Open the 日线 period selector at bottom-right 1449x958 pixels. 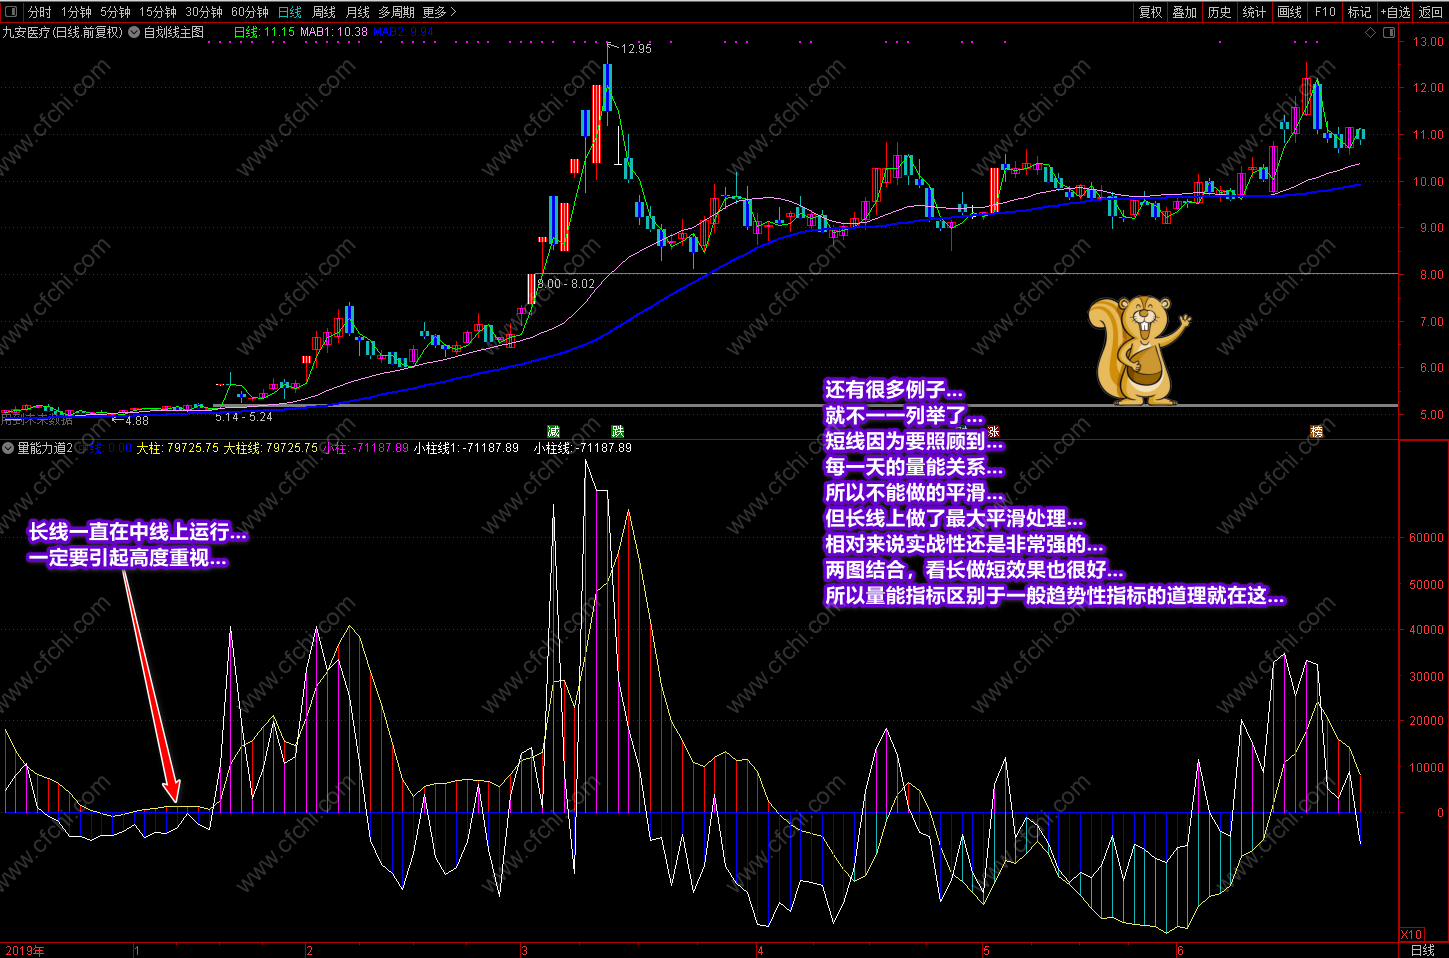click(1422, 950)
